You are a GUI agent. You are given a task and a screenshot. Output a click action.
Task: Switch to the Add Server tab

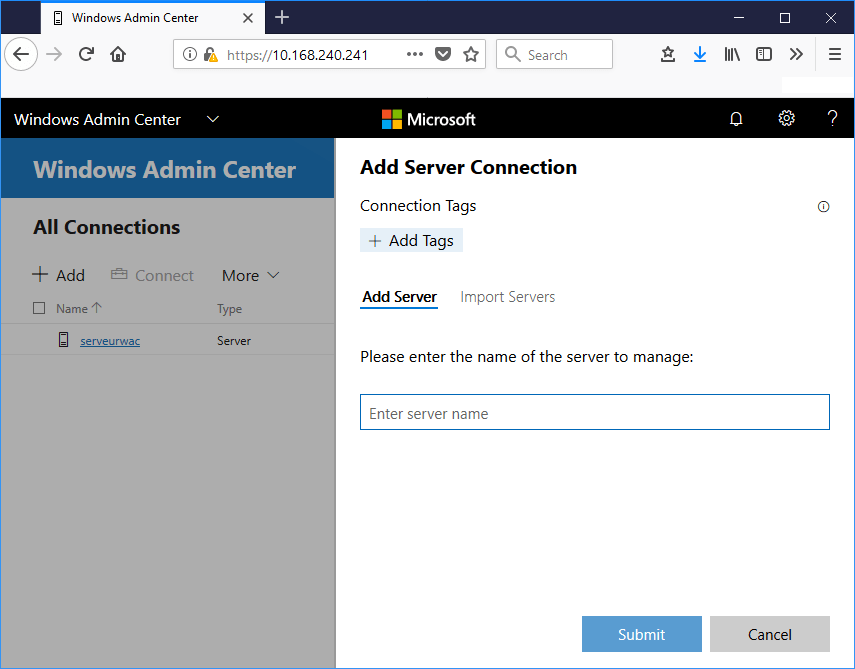[399, 297]
